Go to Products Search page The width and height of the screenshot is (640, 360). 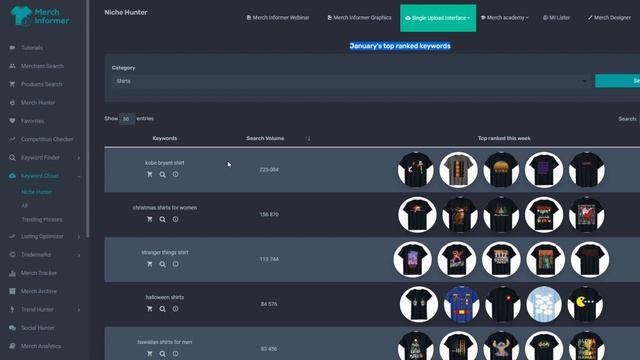tap(41, 84)
